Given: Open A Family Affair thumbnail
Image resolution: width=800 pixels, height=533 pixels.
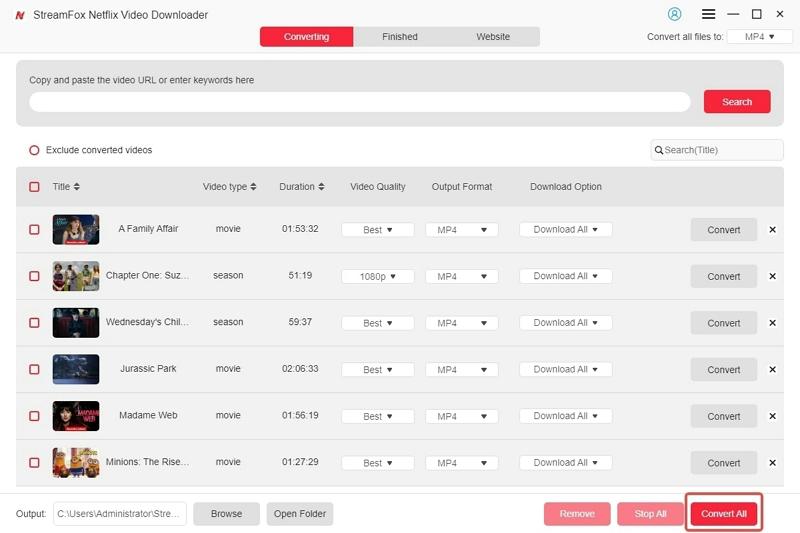Looking at the screenshot, I should point(76,230).
